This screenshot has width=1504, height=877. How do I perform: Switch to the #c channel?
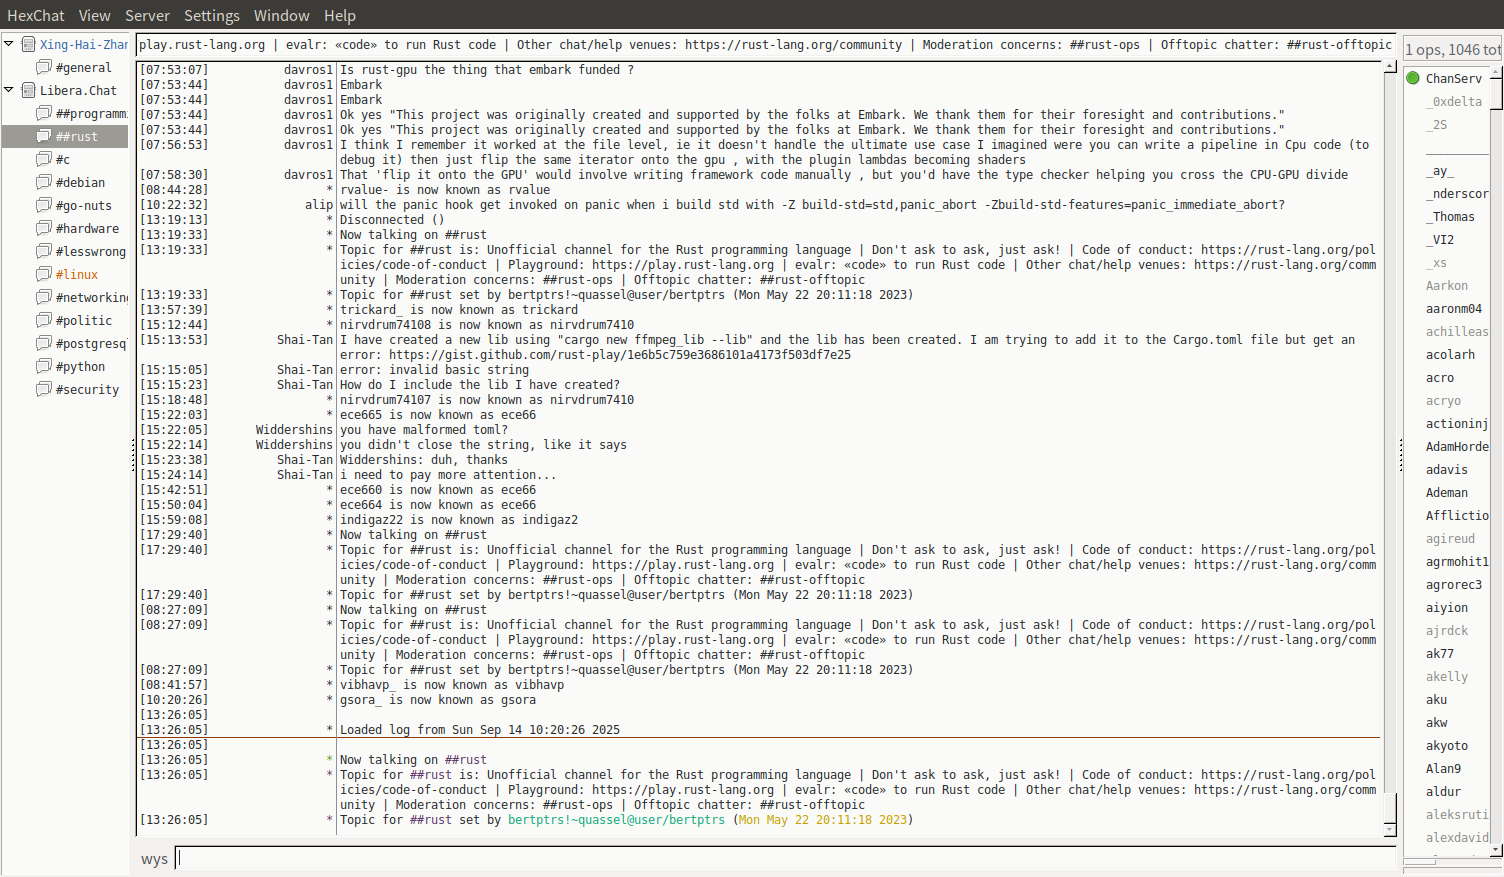coord(63,159)
